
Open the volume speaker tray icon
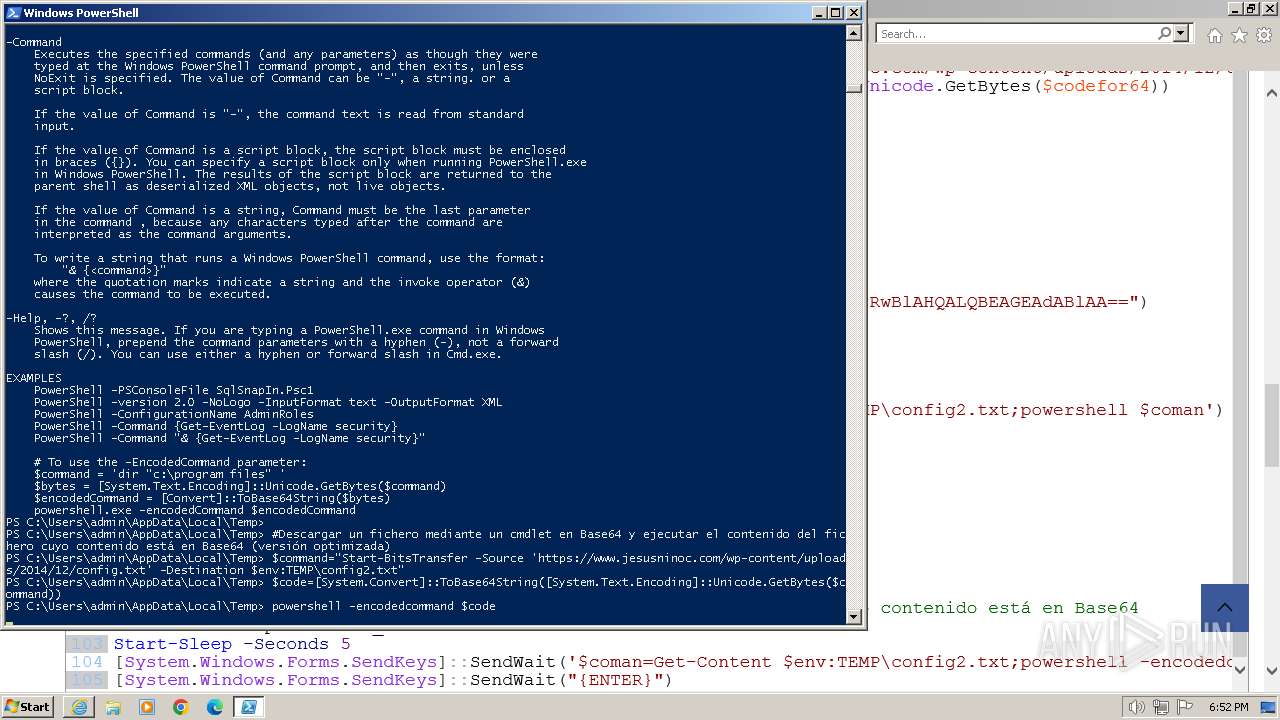(x=1136, y=707)
